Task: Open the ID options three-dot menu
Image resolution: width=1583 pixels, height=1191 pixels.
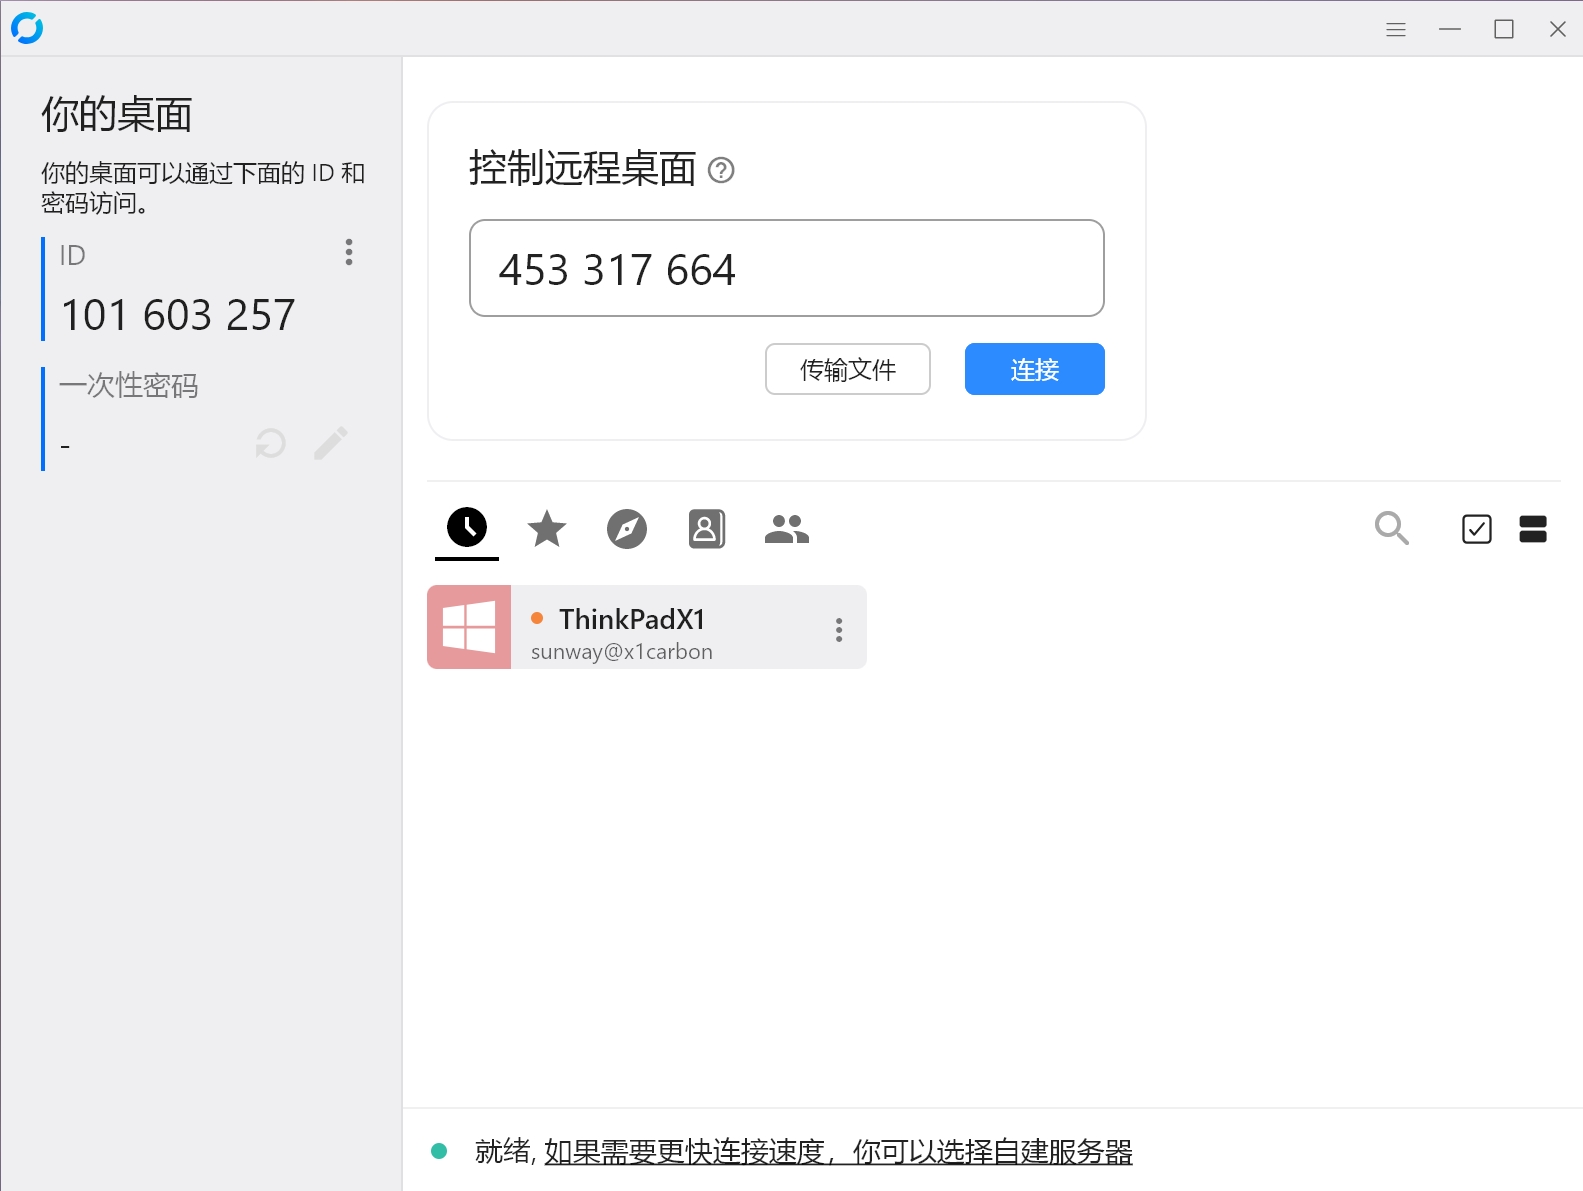Action: 348,252
